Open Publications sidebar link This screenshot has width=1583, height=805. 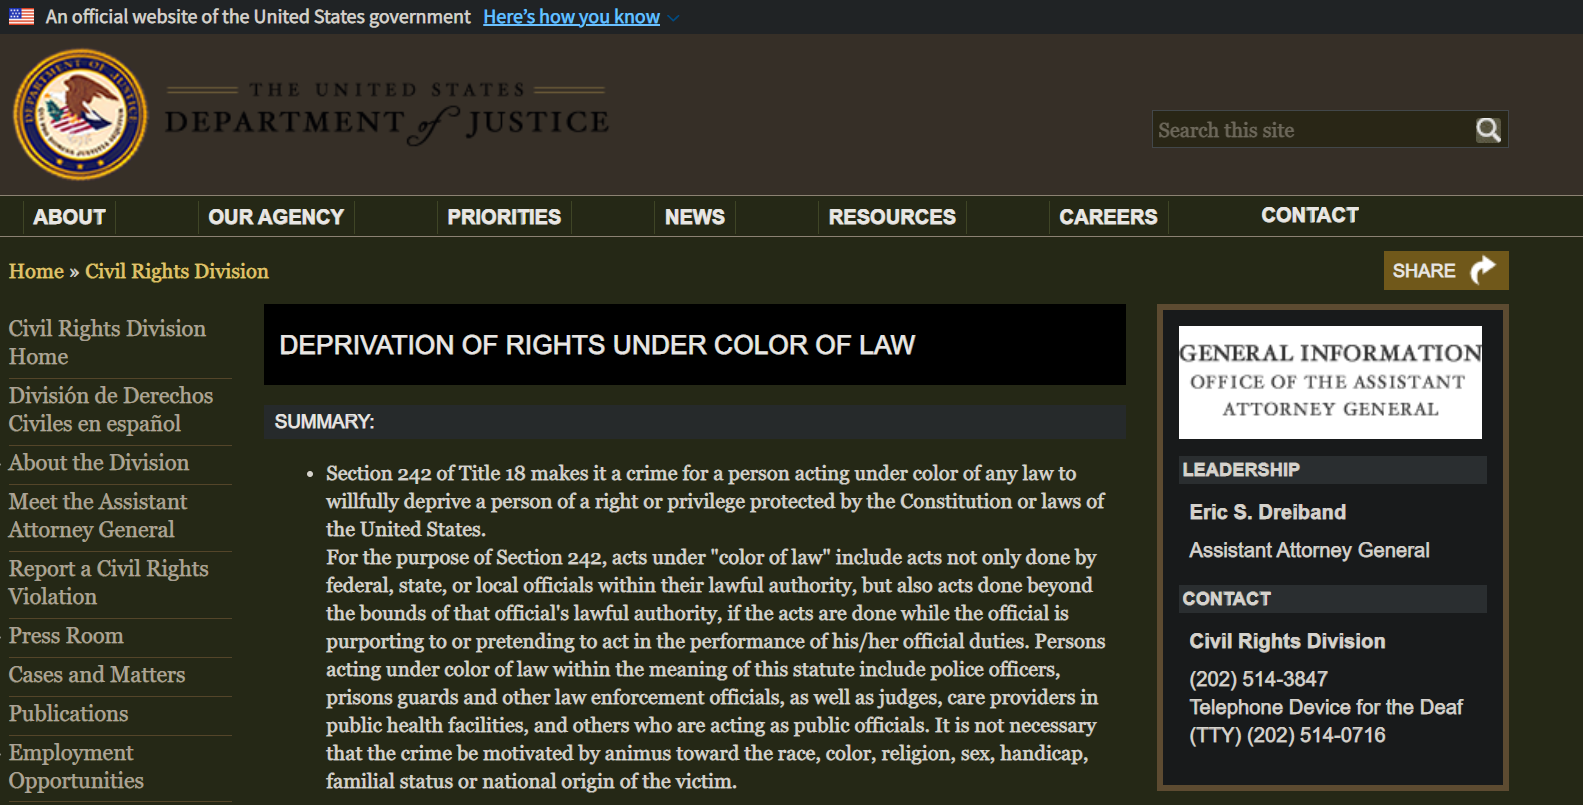[x=68, y=714]
